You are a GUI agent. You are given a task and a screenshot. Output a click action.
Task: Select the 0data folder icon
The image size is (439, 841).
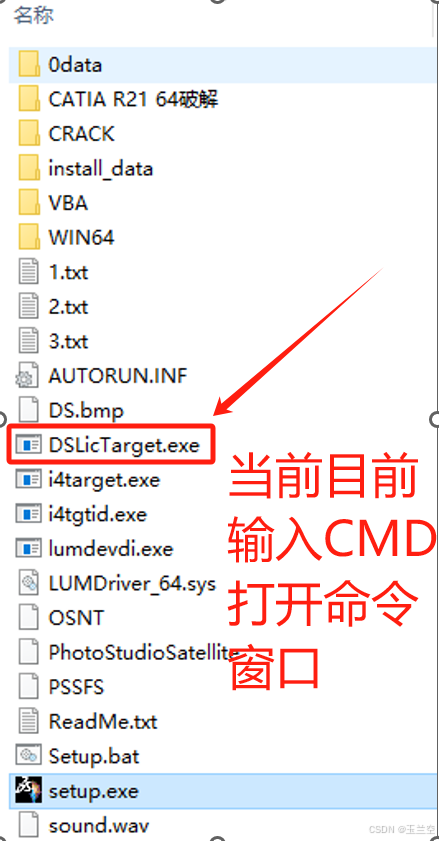coord(29,65)
